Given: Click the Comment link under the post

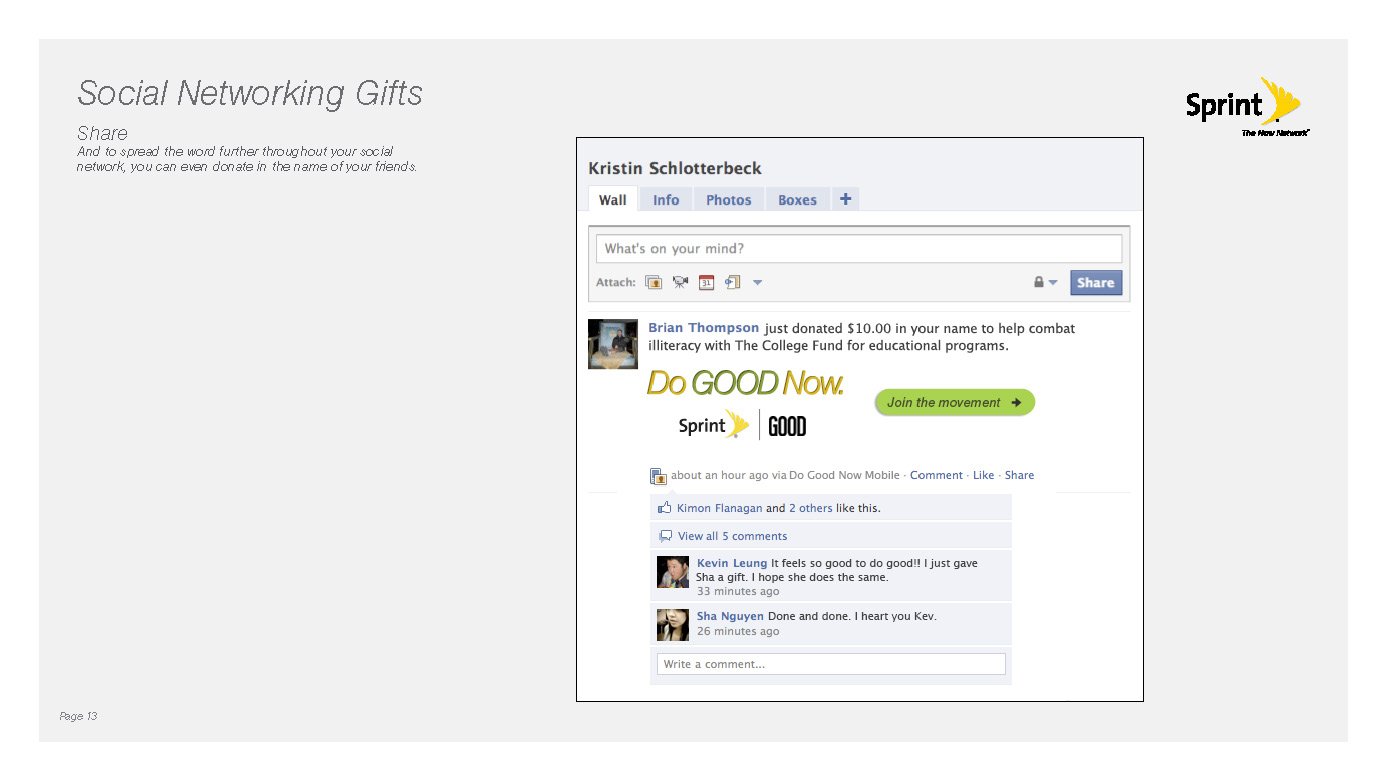Looking at the screenshot, I should click(936, 475).
